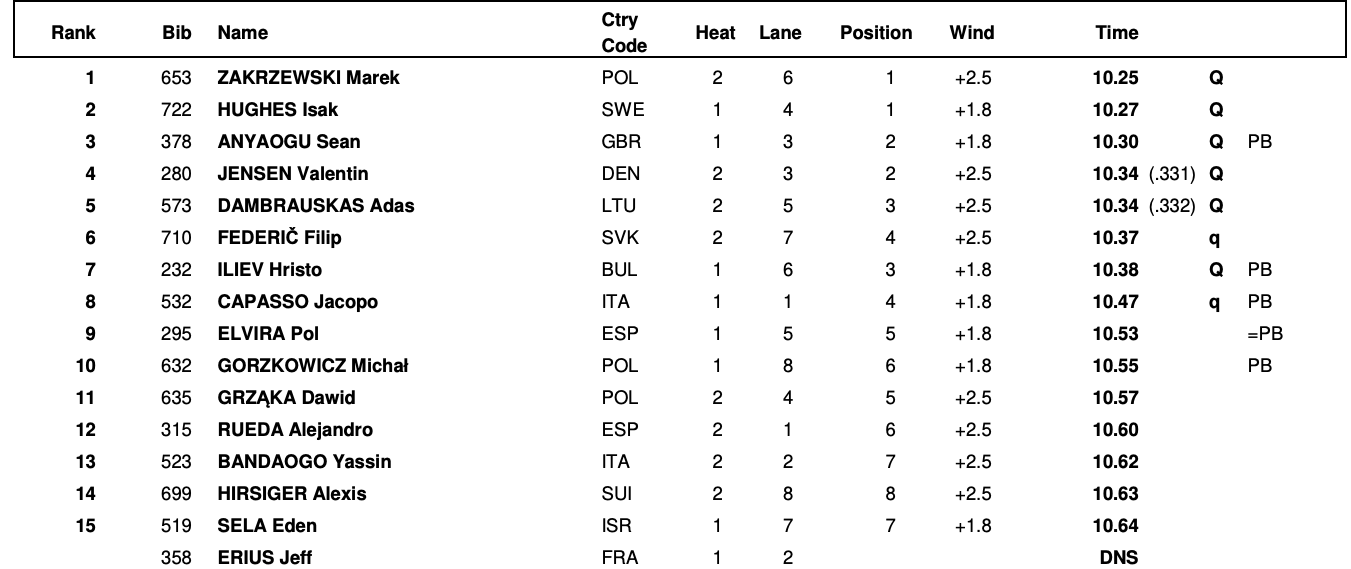Click the name ANYAOGU Sean
Image resolution: width=1351 pixels, height=569 pixels.
tap(289, 142)
